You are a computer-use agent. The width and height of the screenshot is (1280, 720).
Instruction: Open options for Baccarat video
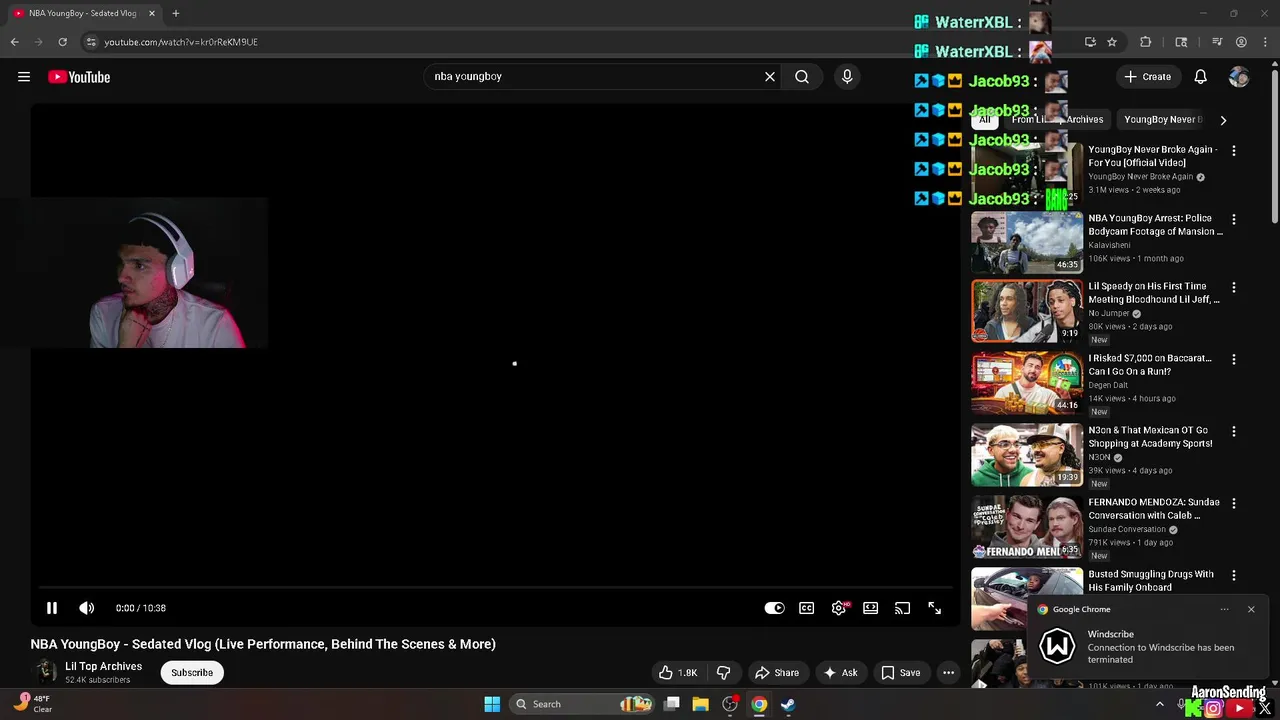pos(1234,359)
